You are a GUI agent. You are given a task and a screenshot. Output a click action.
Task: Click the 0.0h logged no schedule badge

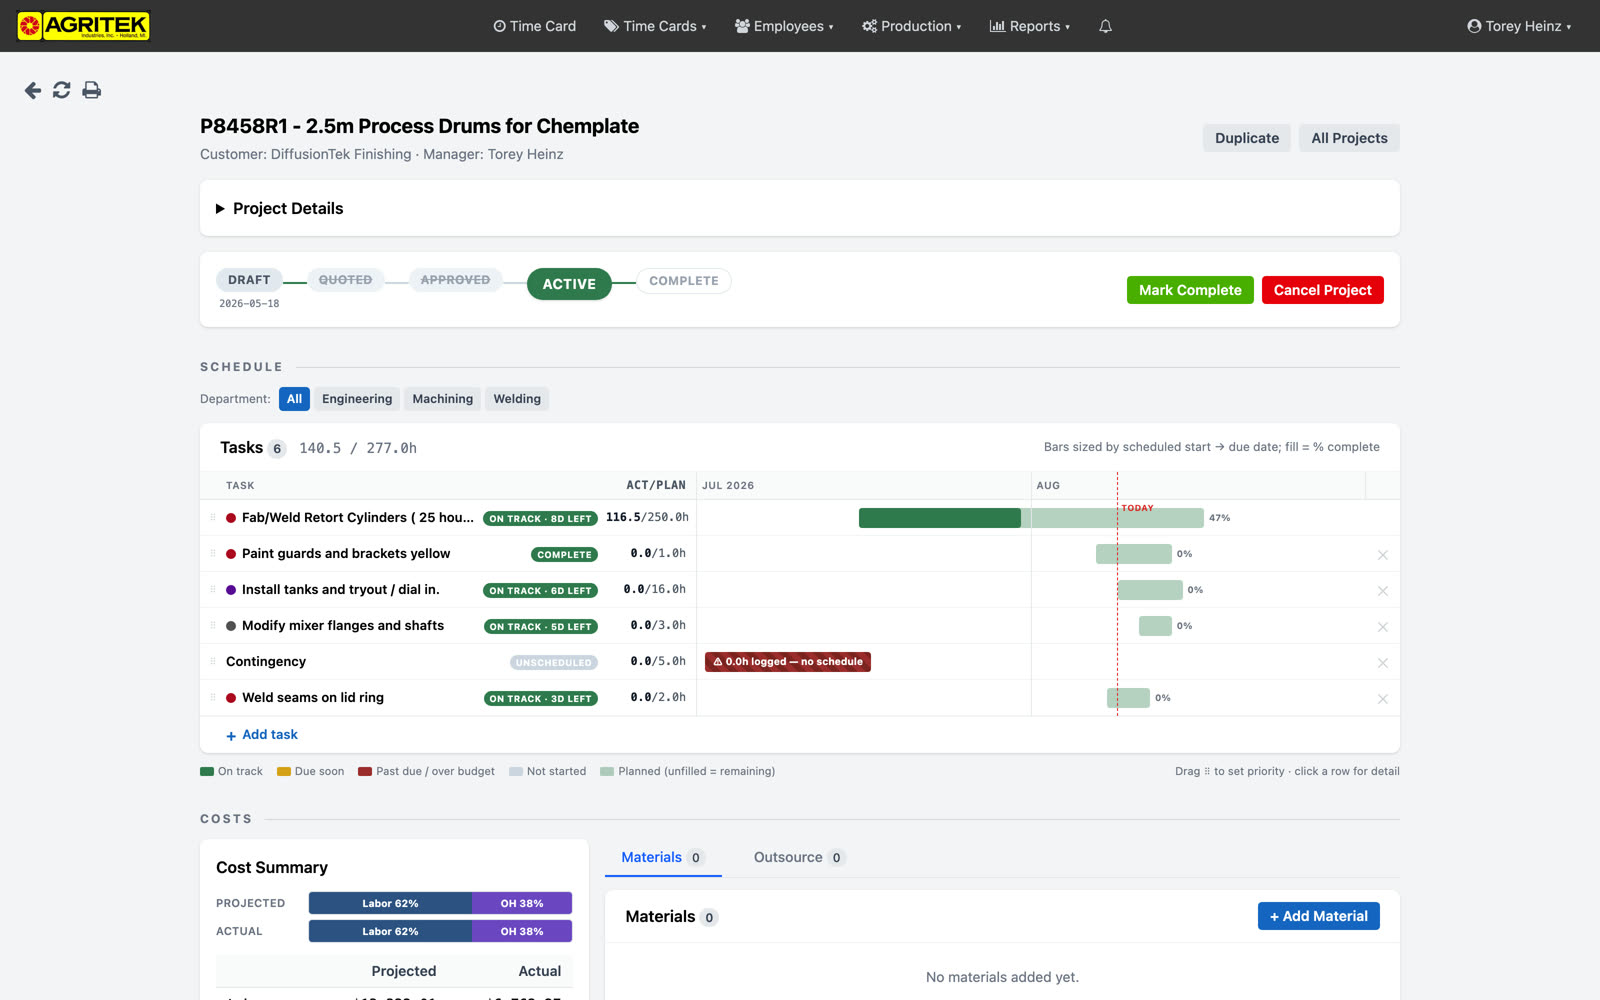tap(788, 662)
